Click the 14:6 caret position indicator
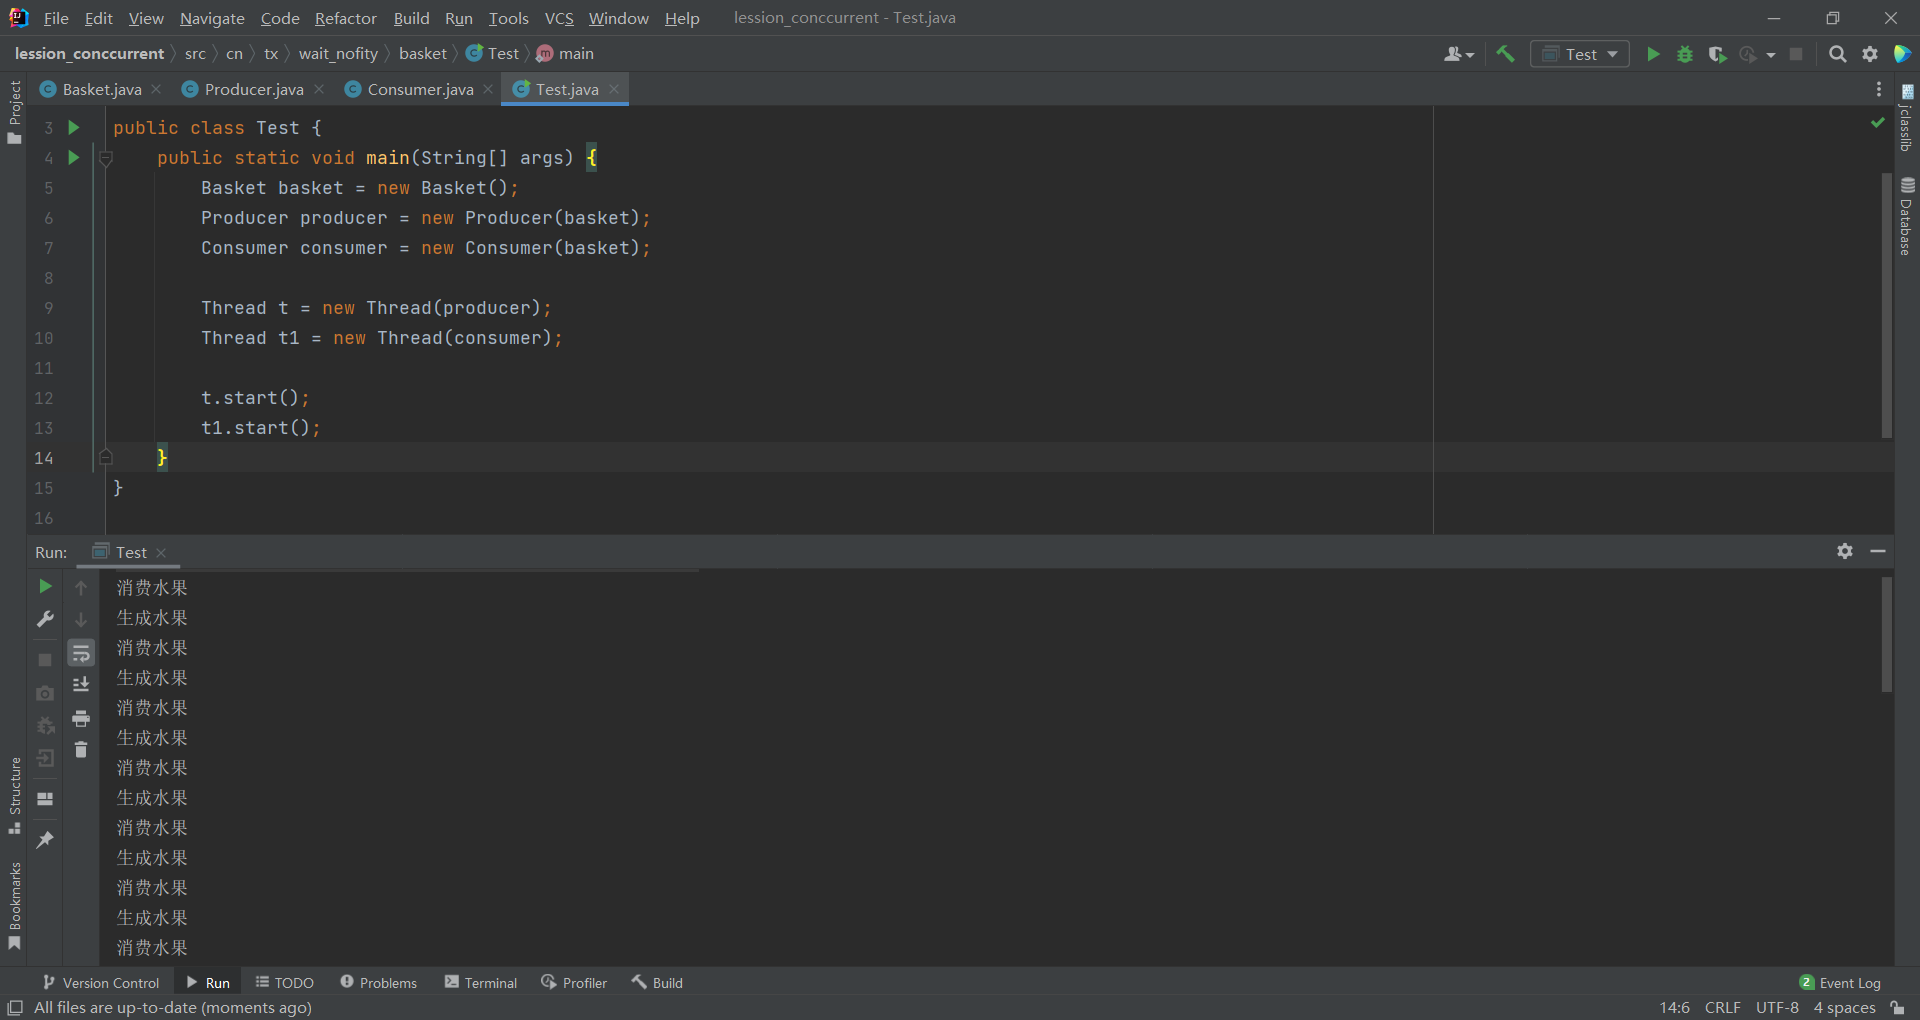Viewport: 1920px width, 1020px height. point(1675,1008)
